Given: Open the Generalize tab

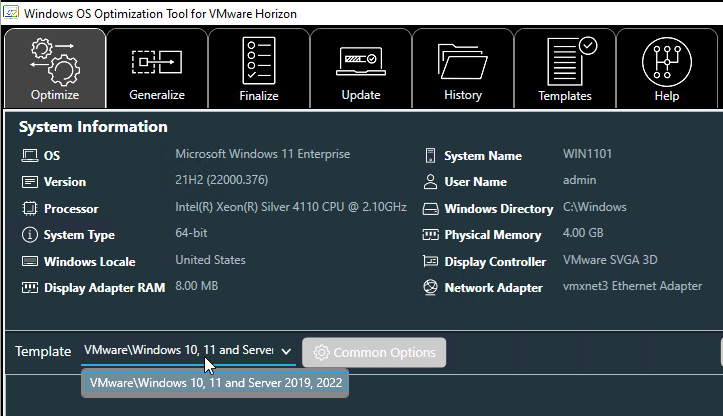Looking at the screenshot, I should point(157,68).
